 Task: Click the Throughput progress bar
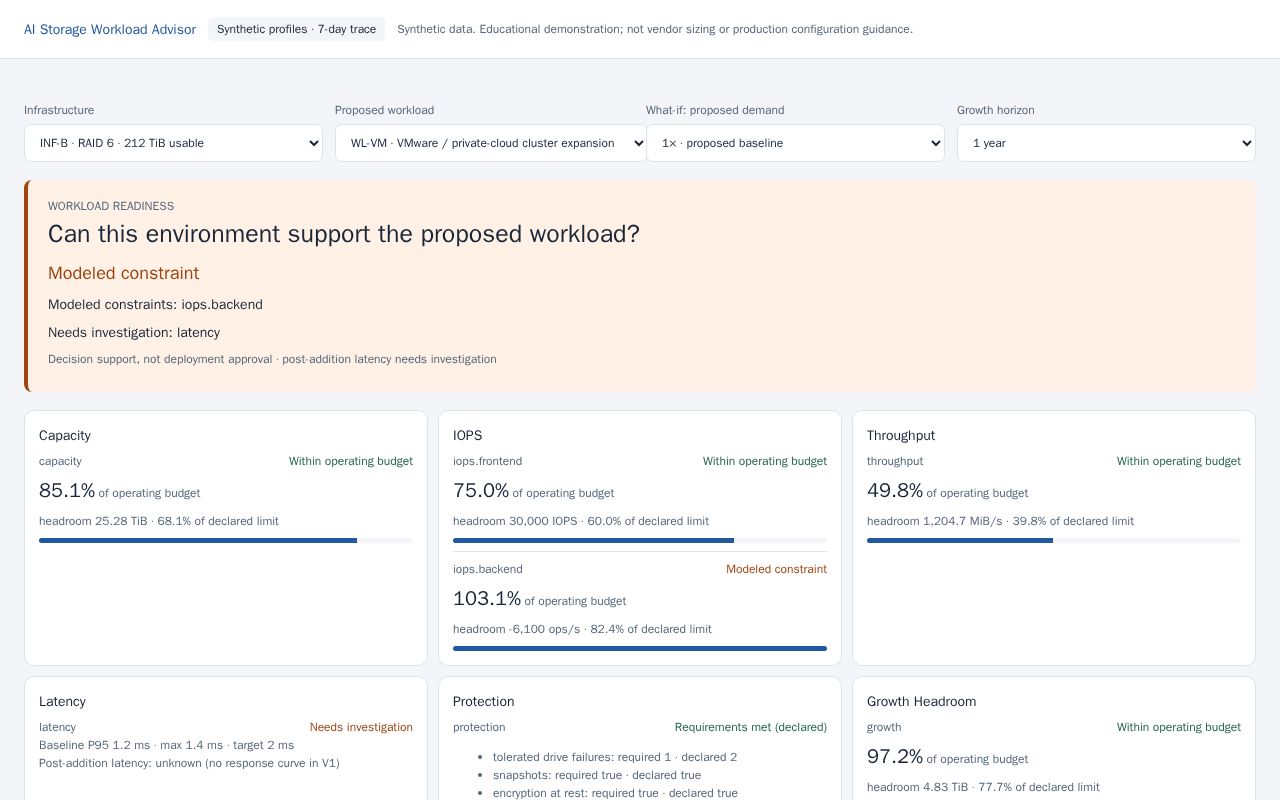(1054, 541)
